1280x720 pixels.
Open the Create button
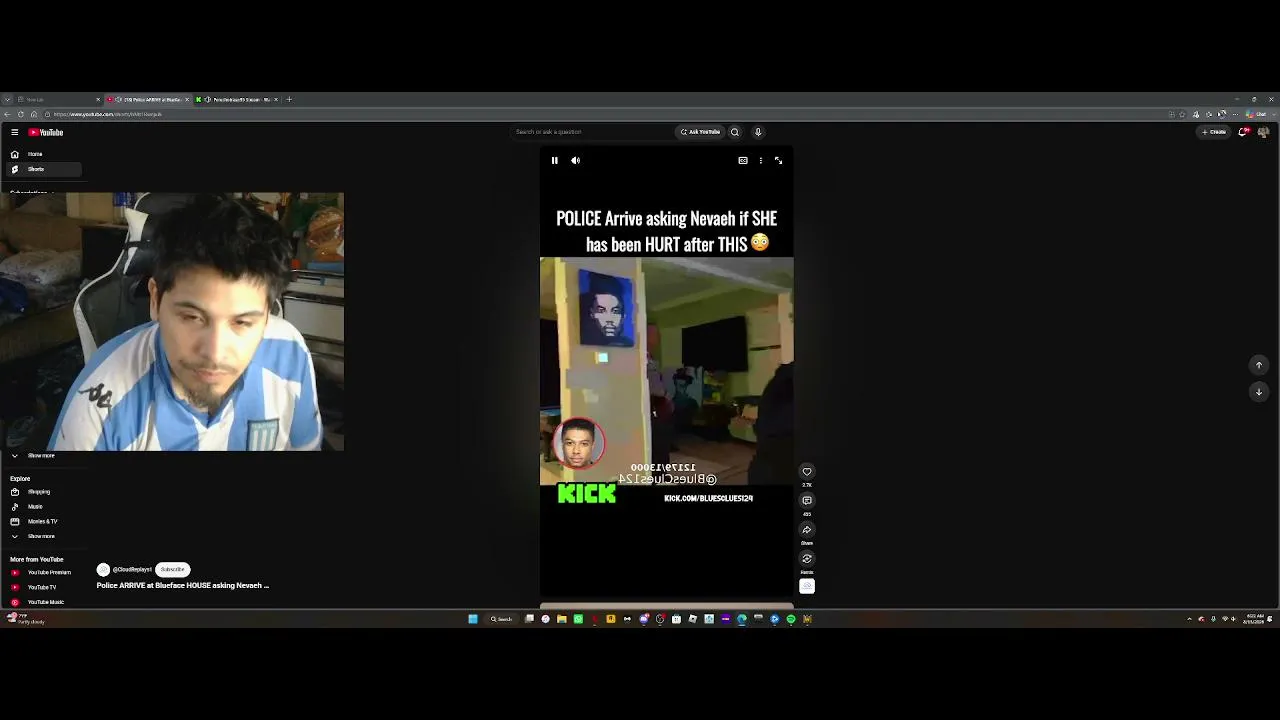pyautogui.click(x=1215, y=132)
